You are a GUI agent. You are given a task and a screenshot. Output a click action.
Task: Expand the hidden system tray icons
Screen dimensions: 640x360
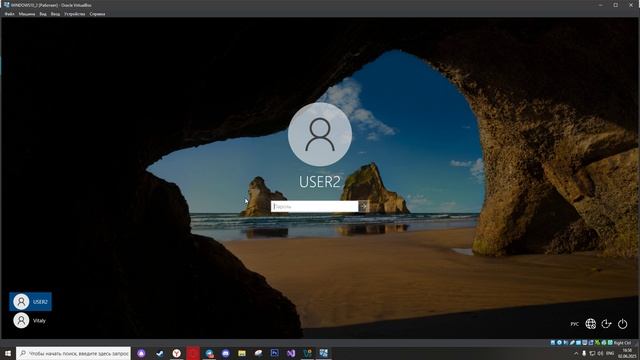[576, 353]
